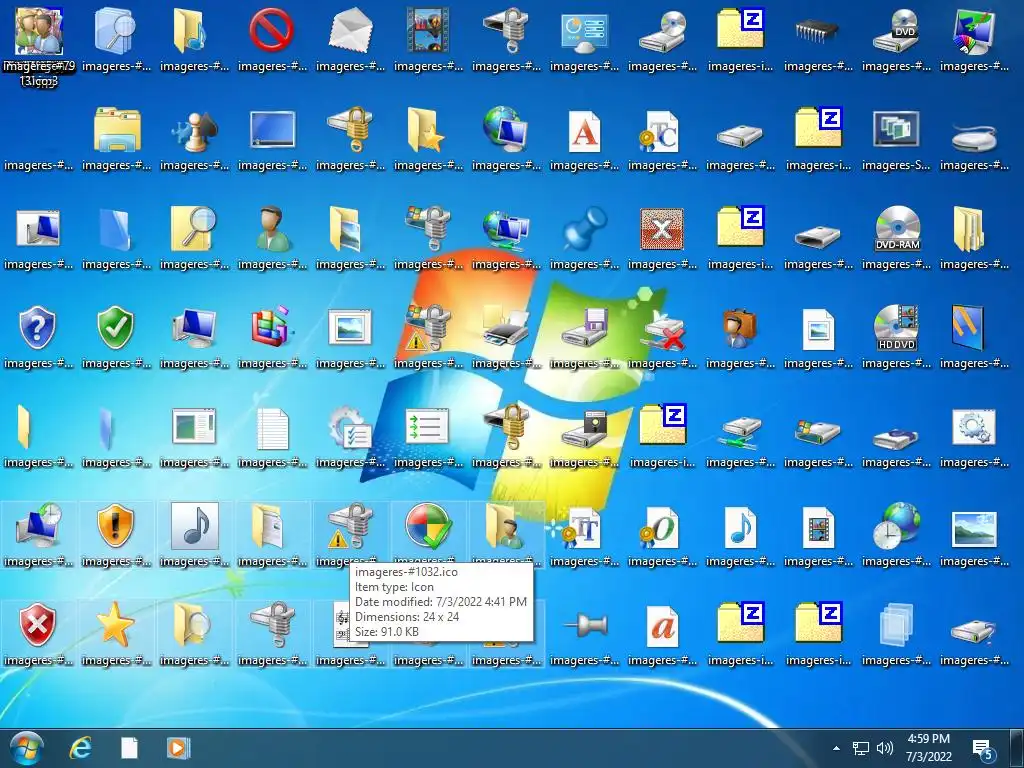Show hidden notification area icons
1024x768 pixels.
pos(836,748)
